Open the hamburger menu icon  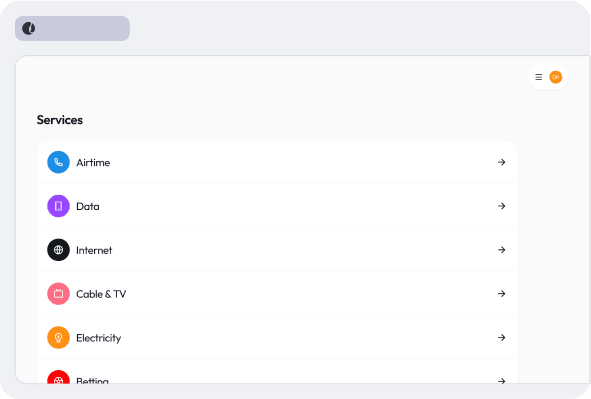click(539, 77)
